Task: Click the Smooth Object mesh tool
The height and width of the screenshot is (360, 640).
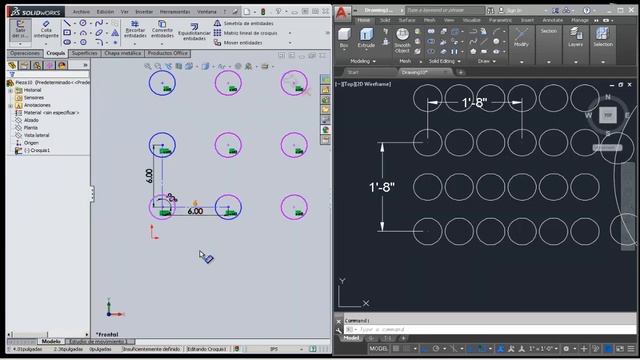Action: (x=402, y=41)
